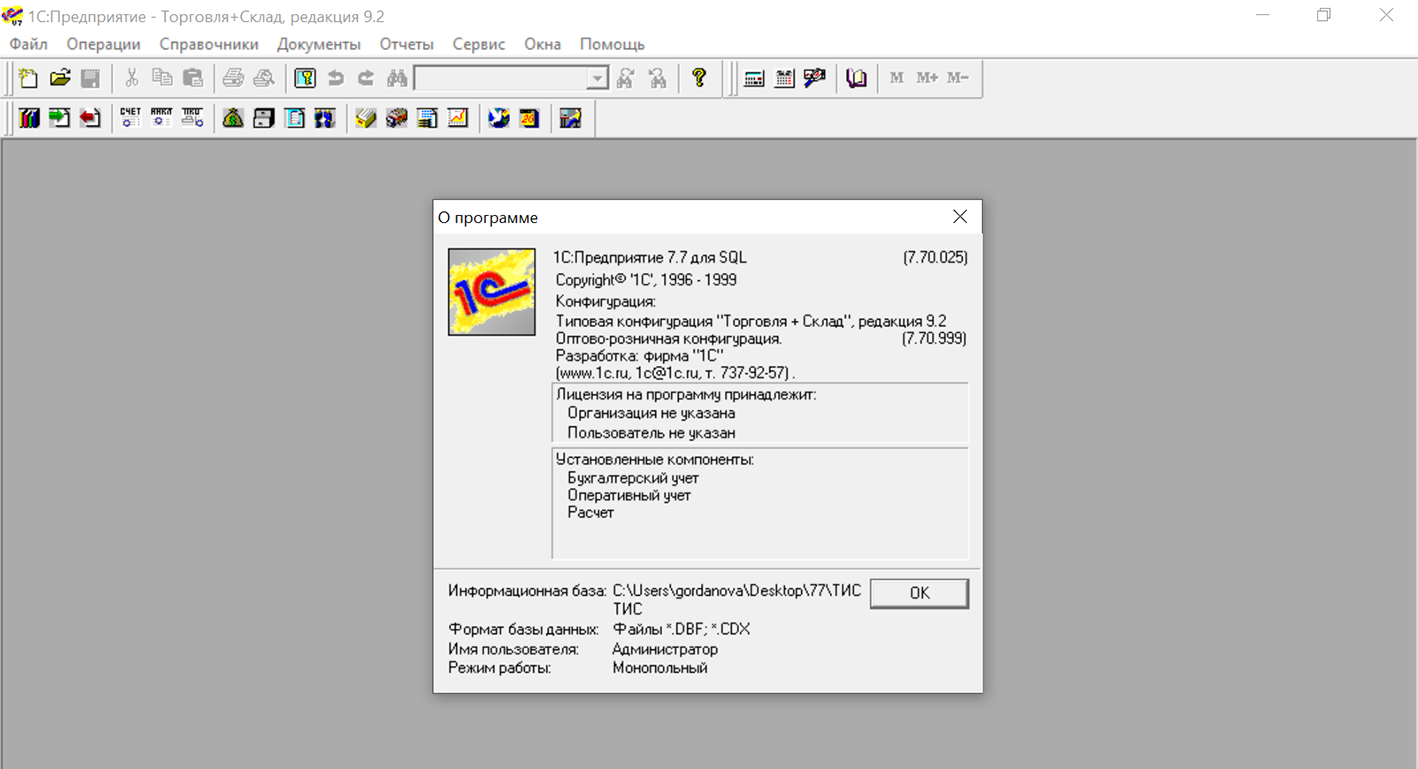Click the key icon in the top toolbar
The height and width of the screenshot is (769, 1418).
point(305,78)
